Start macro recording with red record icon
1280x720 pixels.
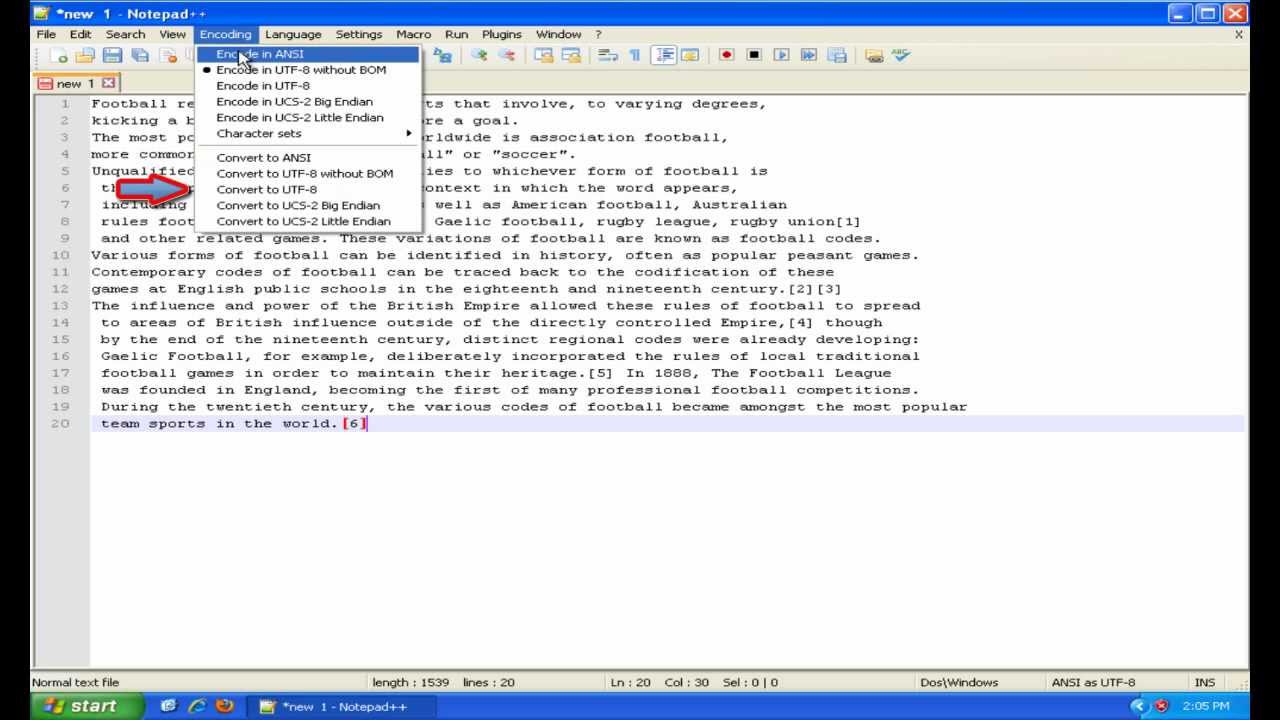[727, 56]
